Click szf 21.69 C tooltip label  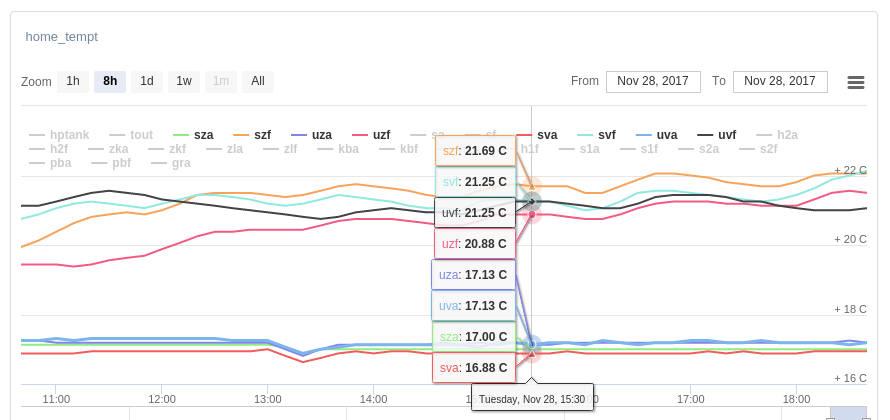(475, 151)
